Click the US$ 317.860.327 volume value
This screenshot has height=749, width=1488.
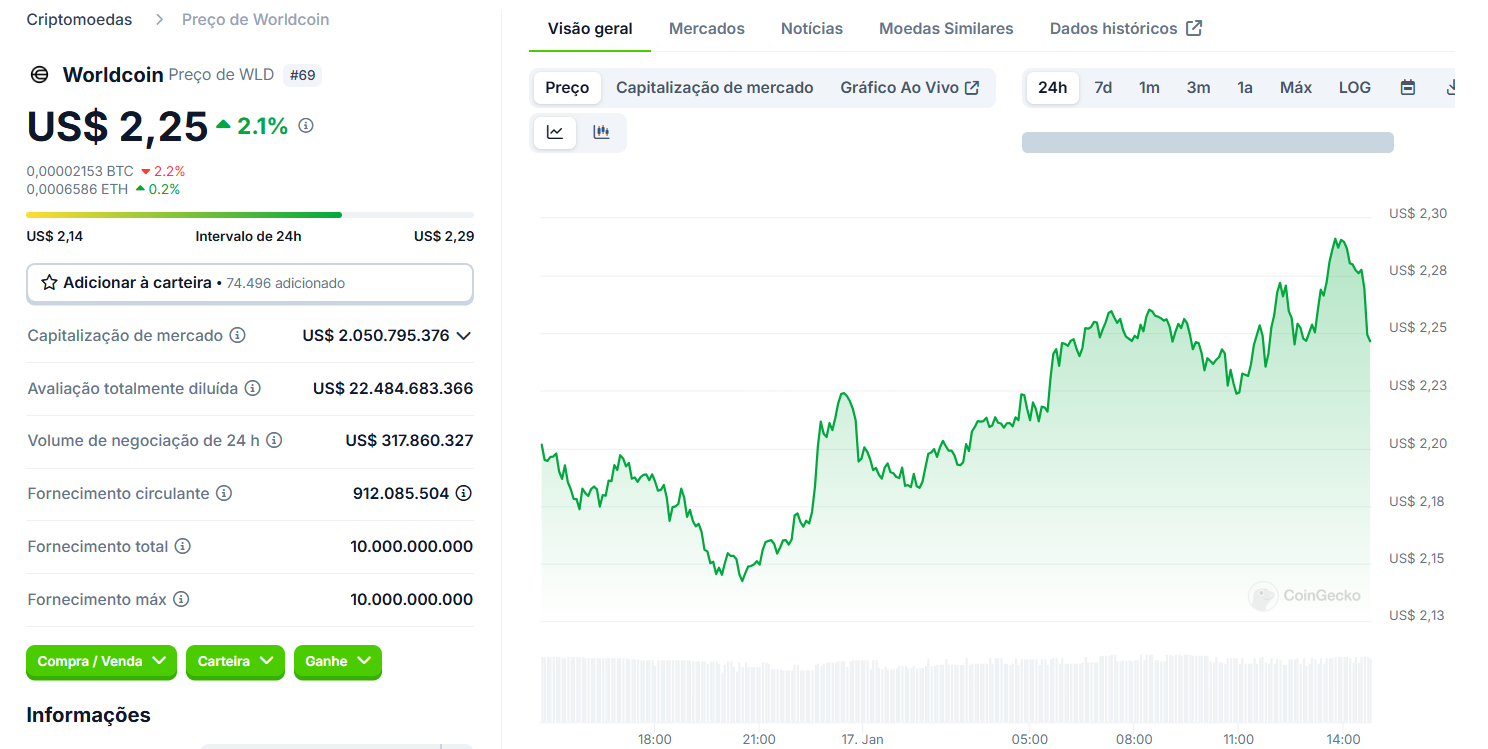pos(409,441)
